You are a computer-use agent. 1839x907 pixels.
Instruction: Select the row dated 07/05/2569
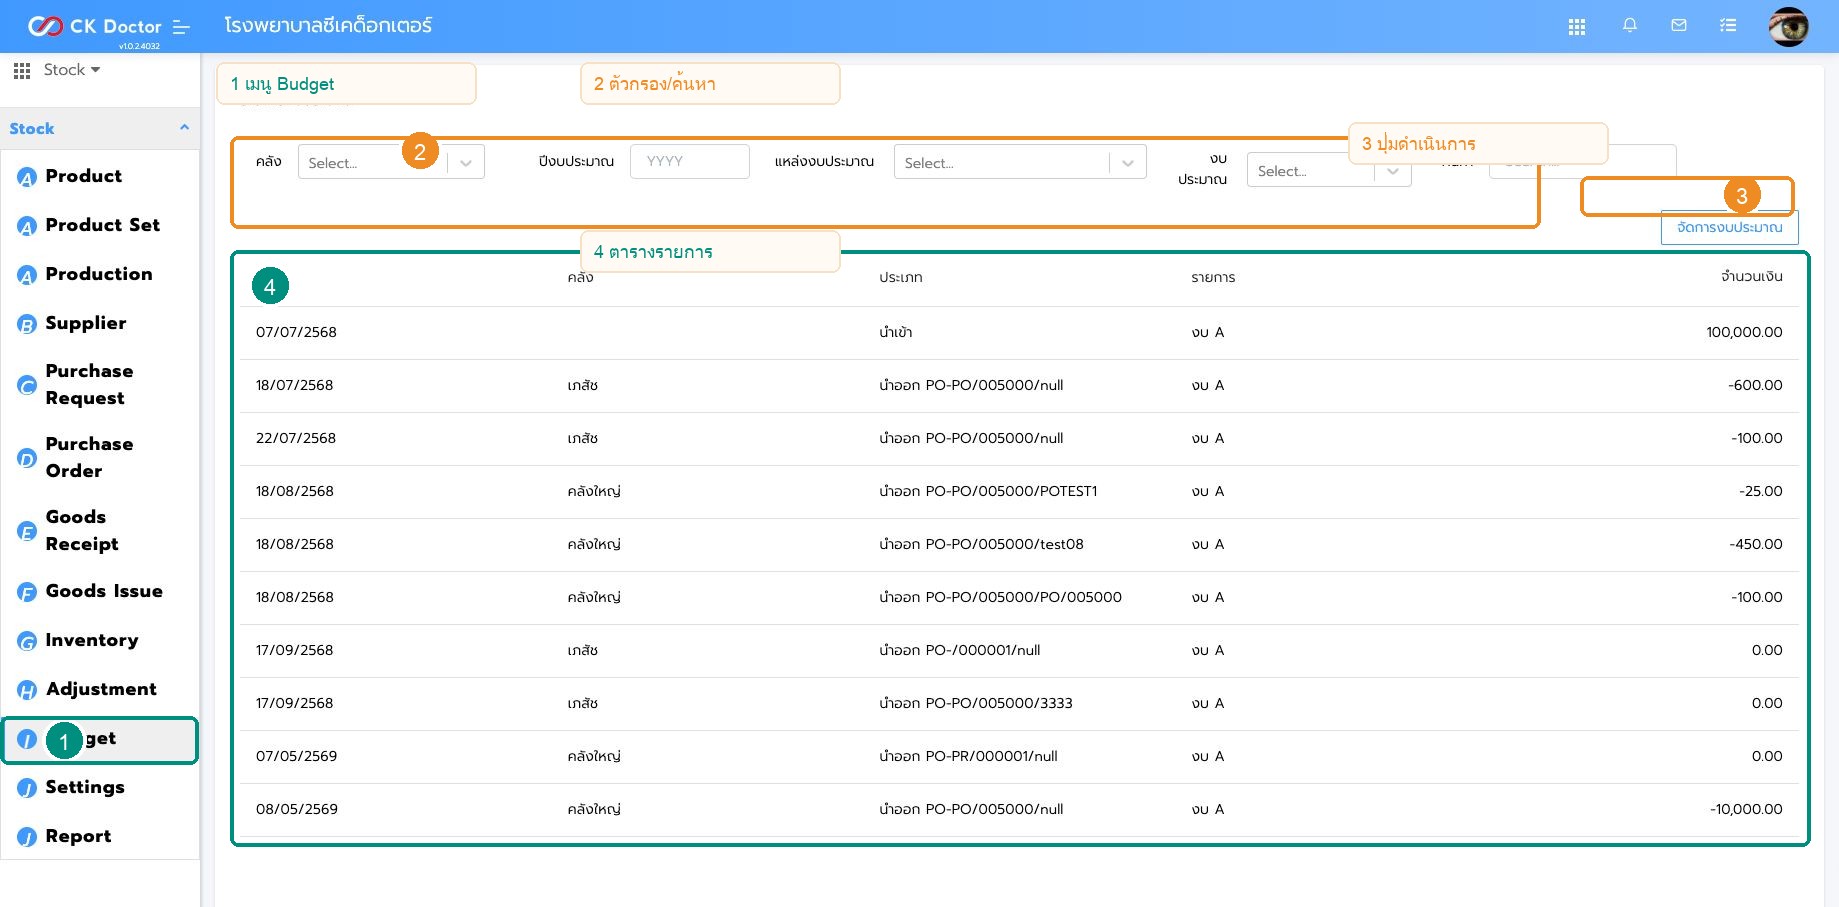pos(1019,757)
